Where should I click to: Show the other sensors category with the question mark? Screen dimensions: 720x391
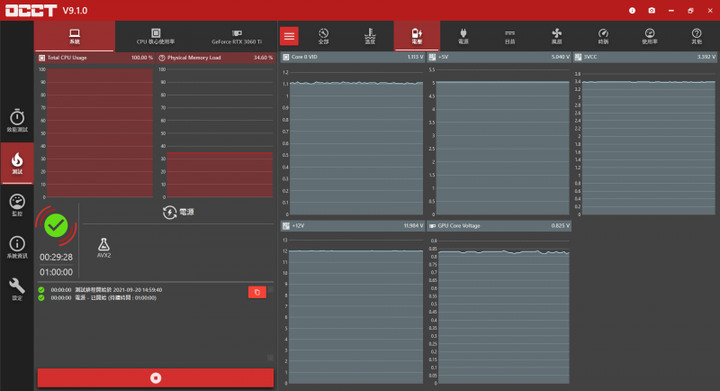coord(697,36)
